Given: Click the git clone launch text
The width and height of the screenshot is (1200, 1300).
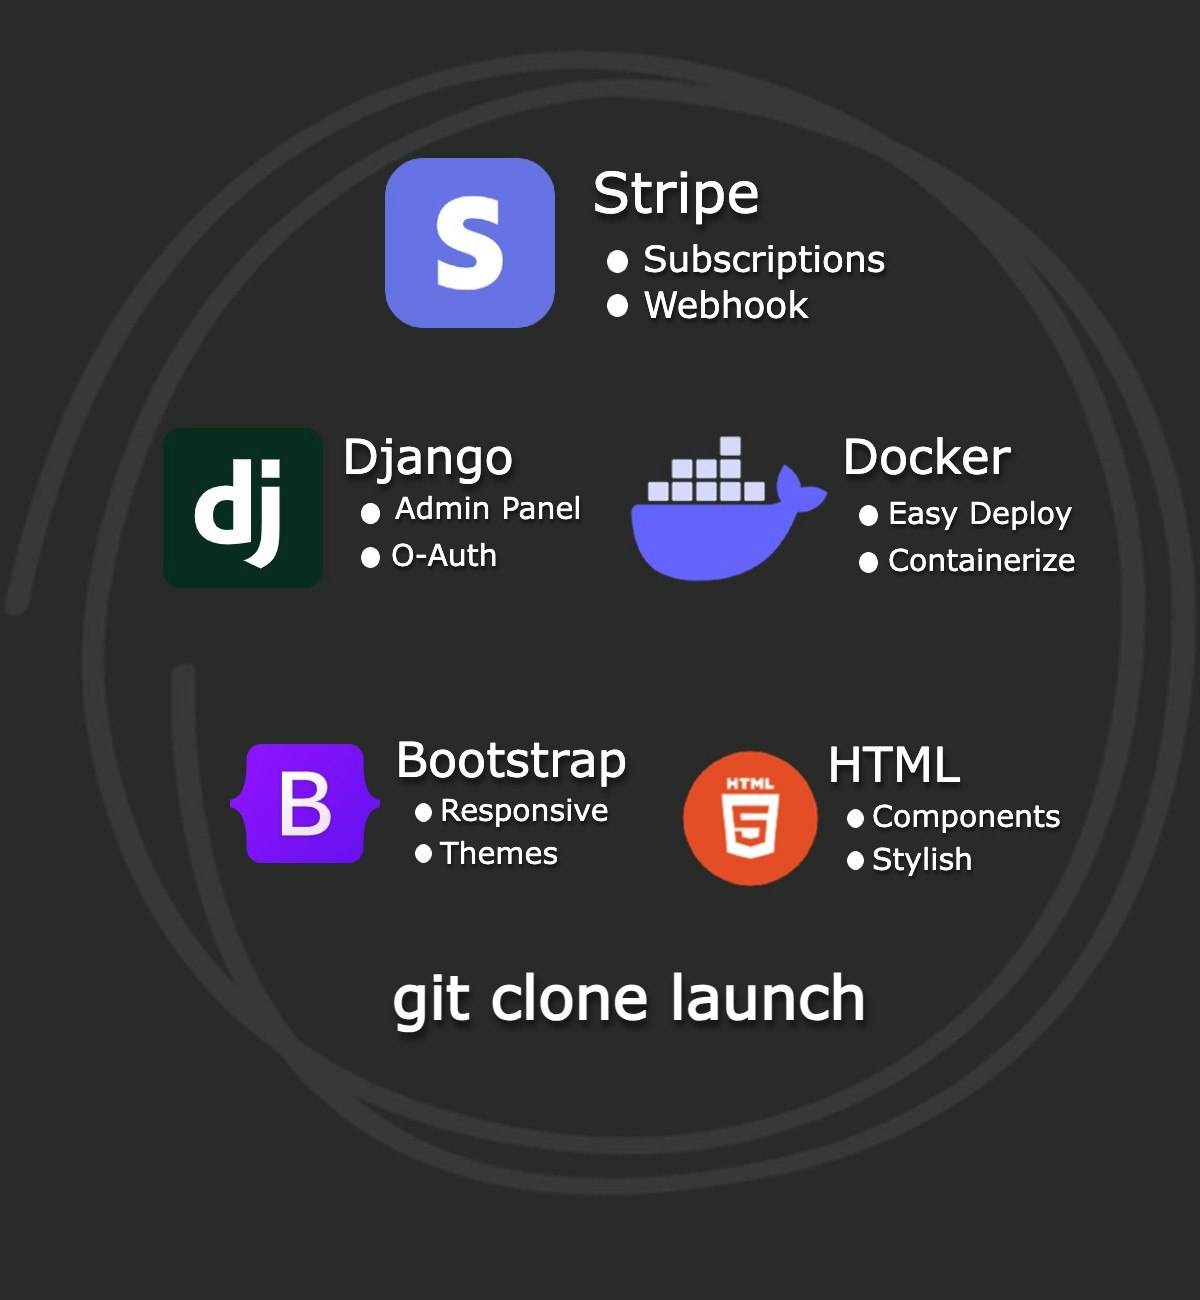Looking at the screenshot, I should [629, 1000].
